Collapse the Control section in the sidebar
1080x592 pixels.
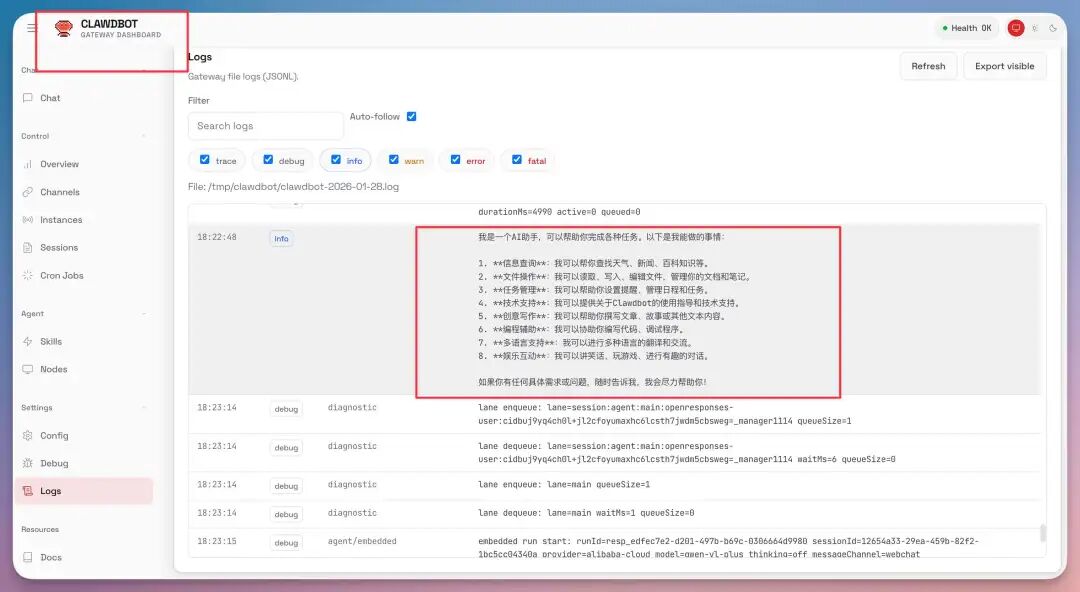click(x=145, y=135)
